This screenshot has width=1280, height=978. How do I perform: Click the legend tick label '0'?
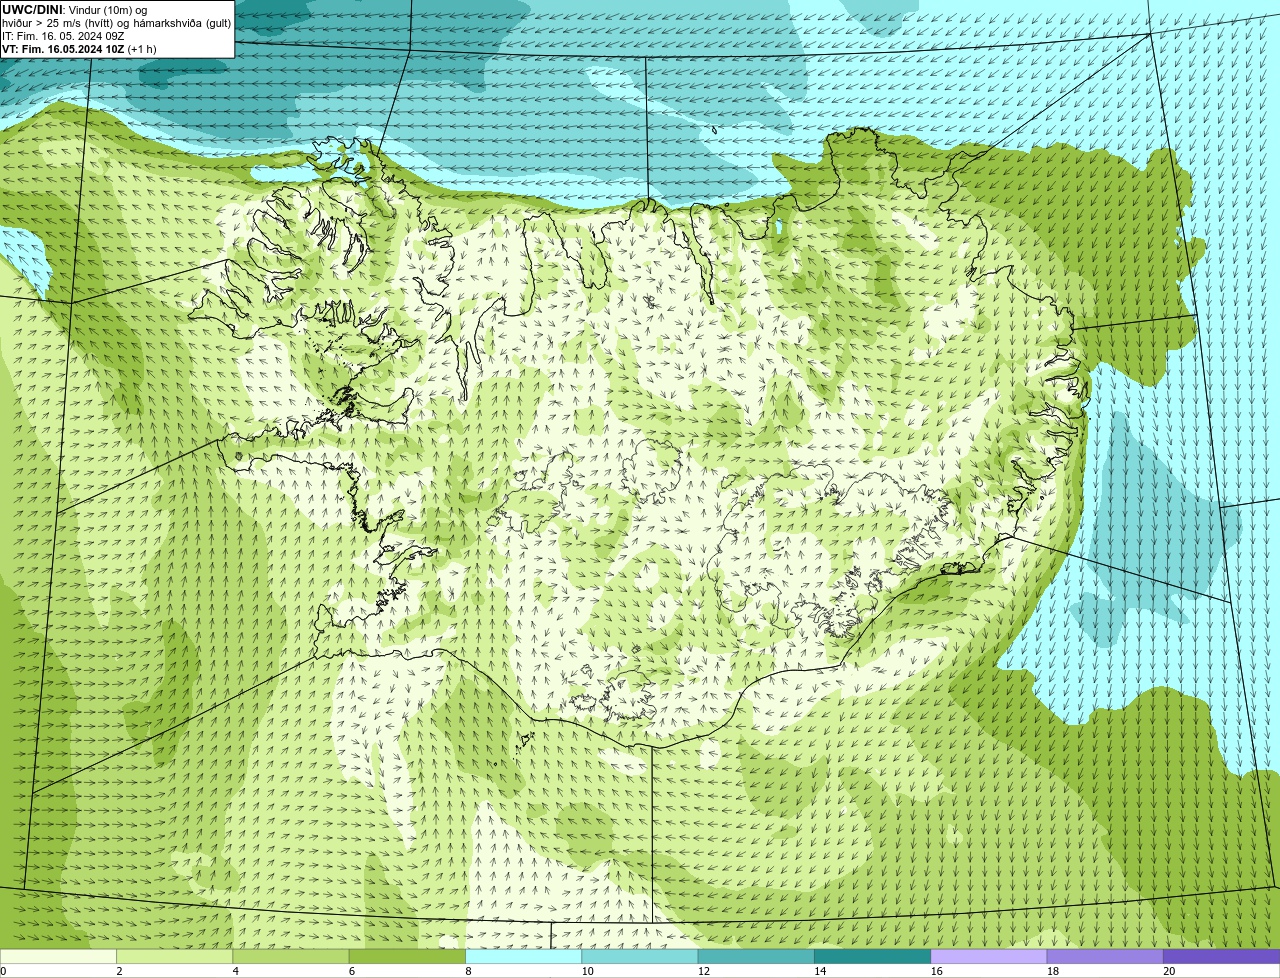[x=4, y=971]
